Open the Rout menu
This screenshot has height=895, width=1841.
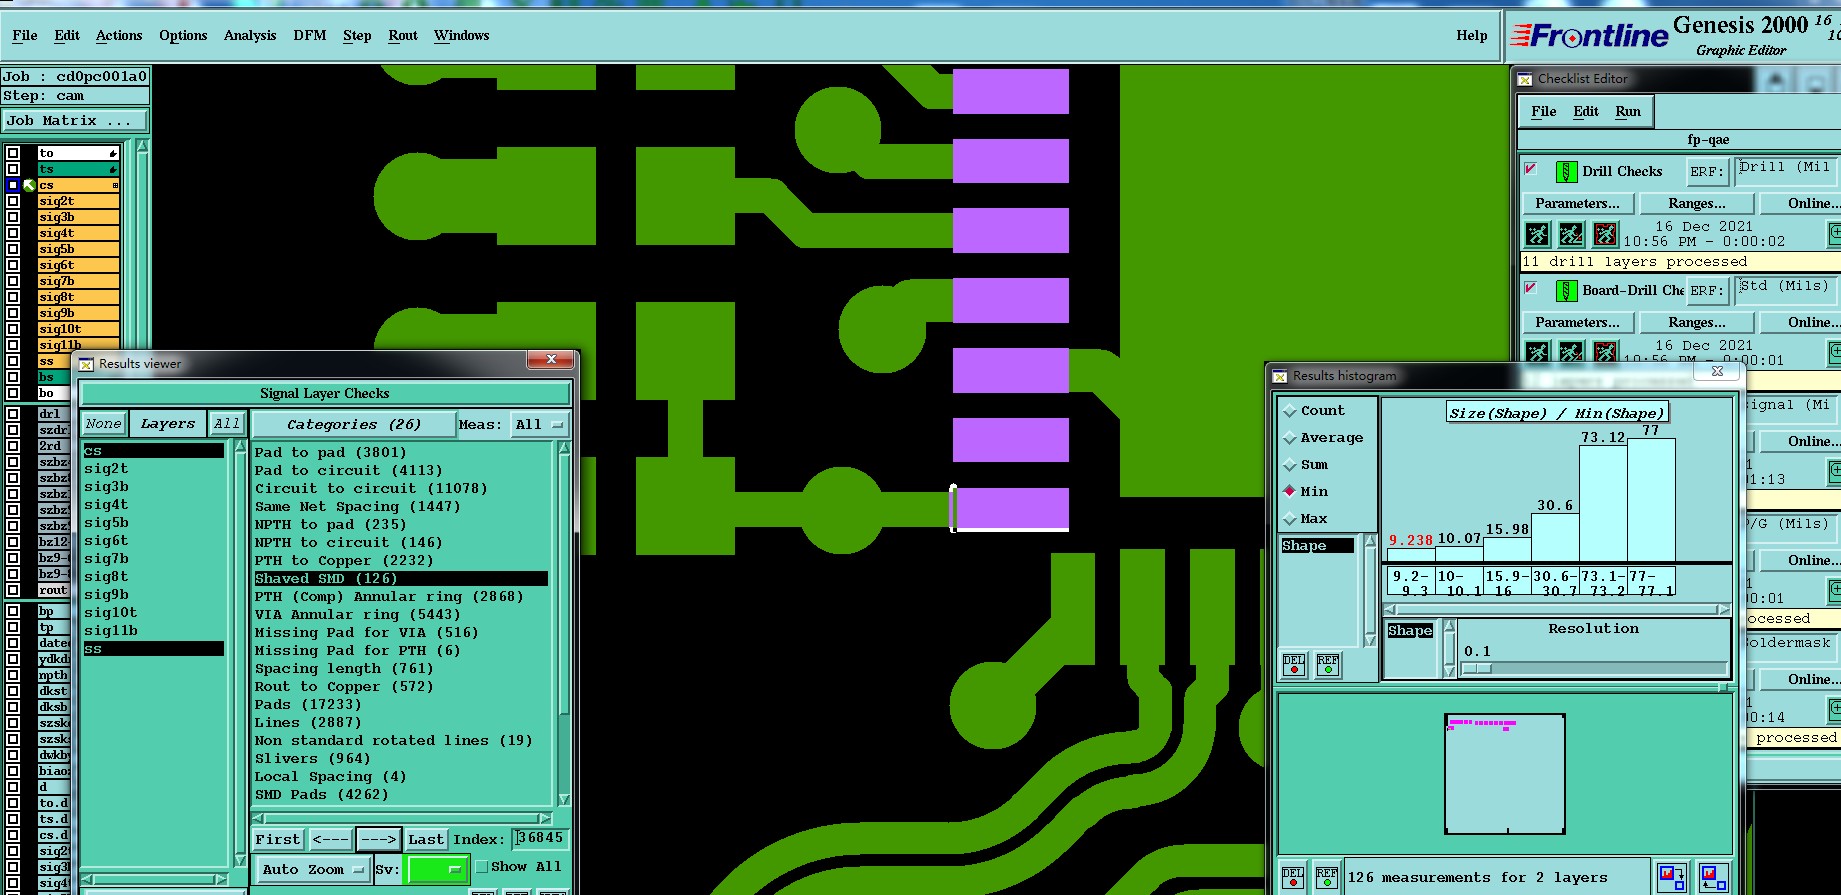403,36
